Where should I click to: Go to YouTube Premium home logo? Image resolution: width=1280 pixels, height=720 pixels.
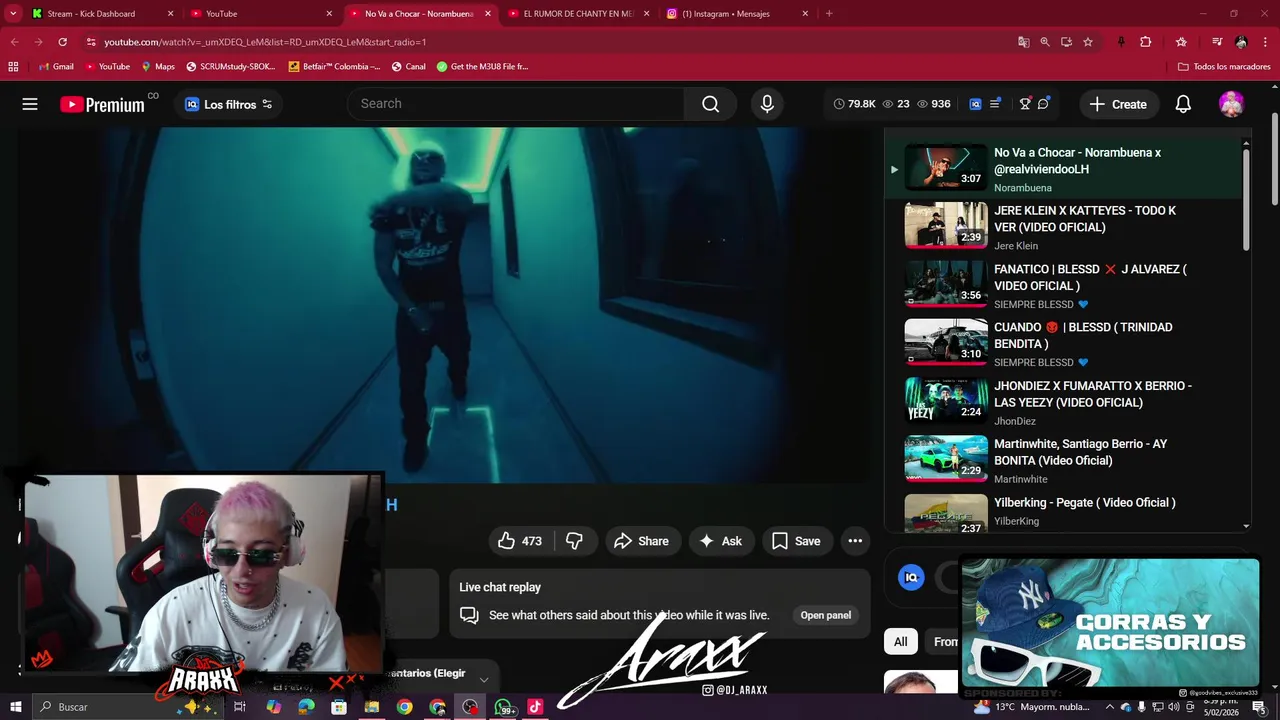click(102, 104)
